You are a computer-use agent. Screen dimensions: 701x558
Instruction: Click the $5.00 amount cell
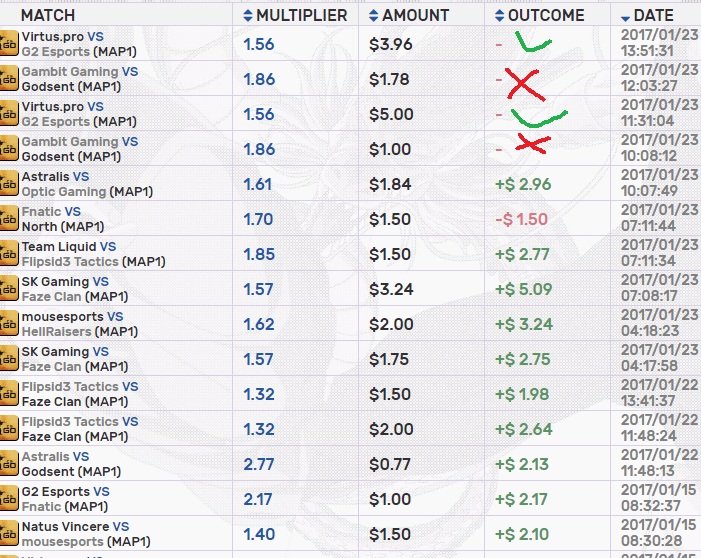coord(391,114)
